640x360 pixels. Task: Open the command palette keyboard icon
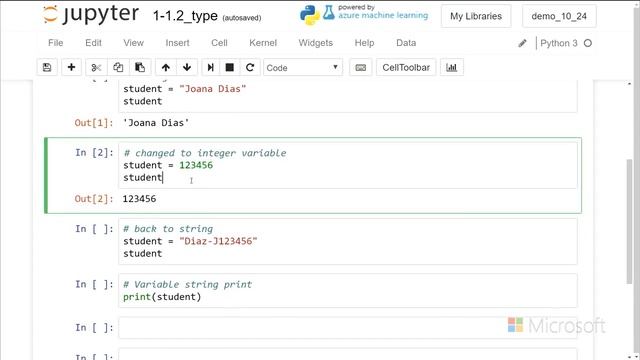point(361,67)
